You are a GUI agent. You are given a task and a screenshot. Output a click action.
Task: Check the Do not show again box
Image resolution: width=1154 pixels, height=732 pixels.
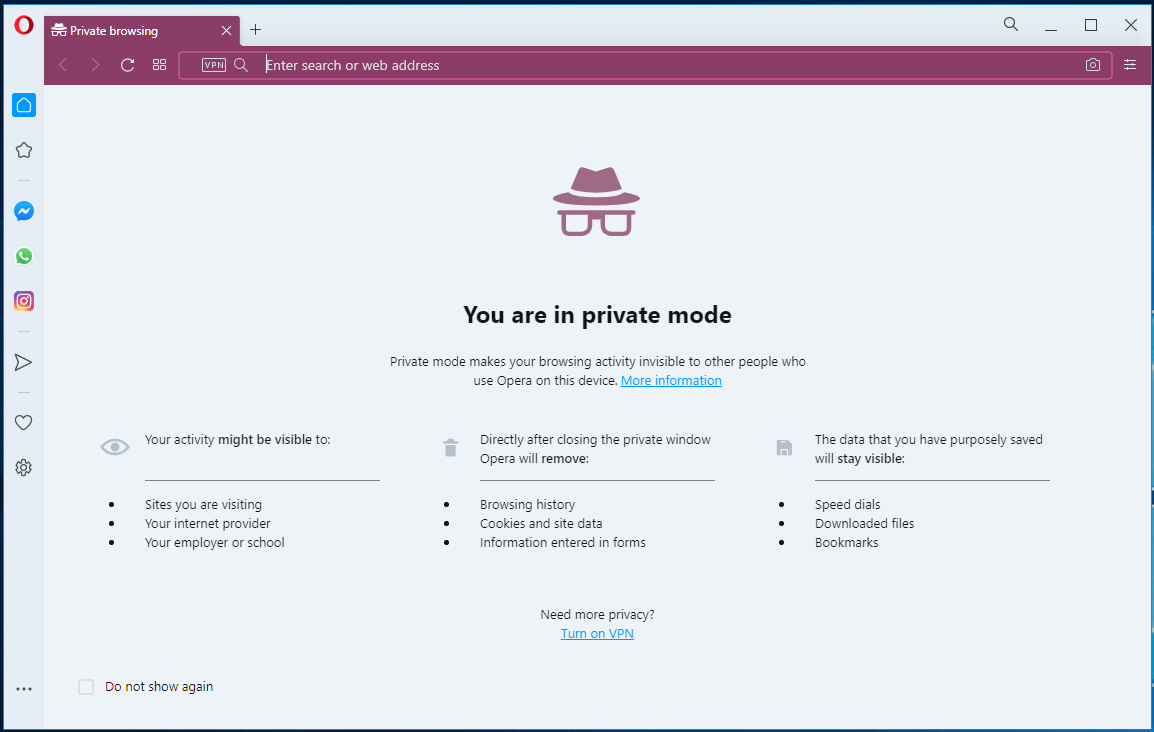(x=86, y=686)
